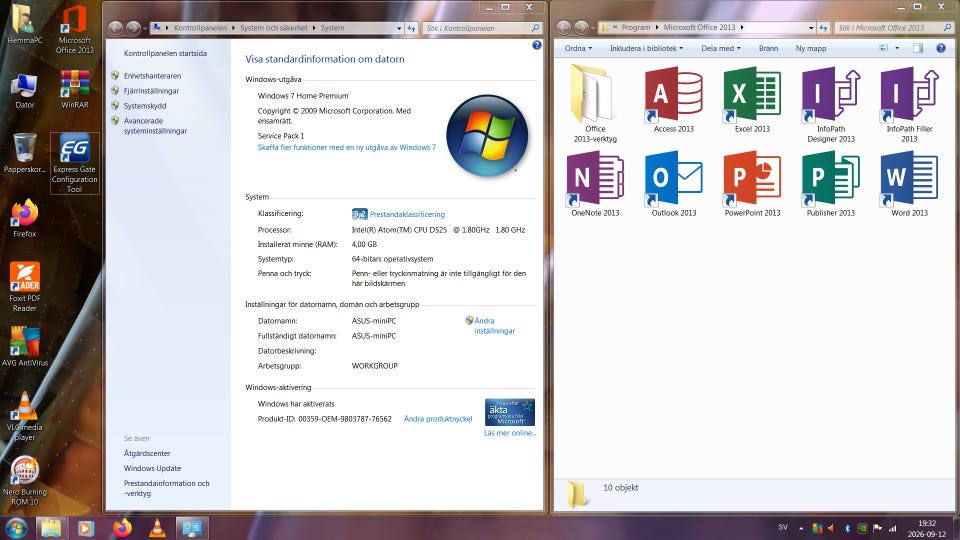Open Express Gate Configuration Tool desktop icon
This screenshot has height=540, width=960.
click(75, 163)
